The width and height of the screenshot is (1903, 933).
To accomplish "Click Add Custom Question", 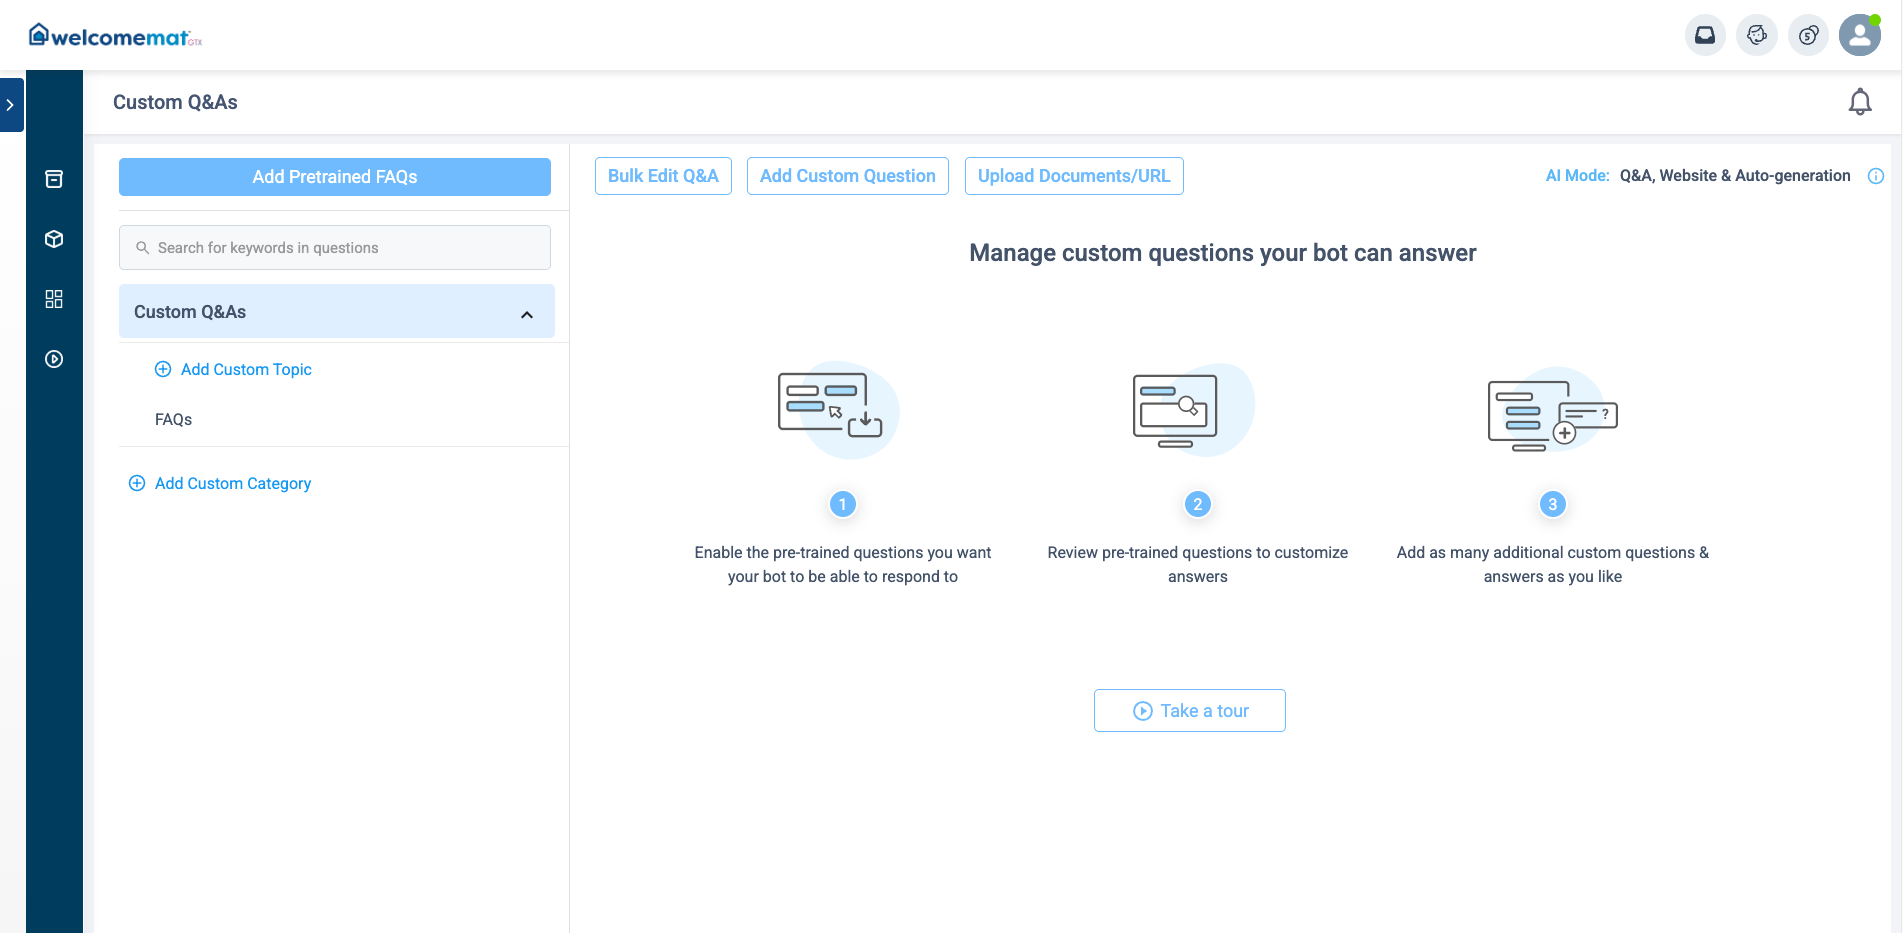I will 847,175.
